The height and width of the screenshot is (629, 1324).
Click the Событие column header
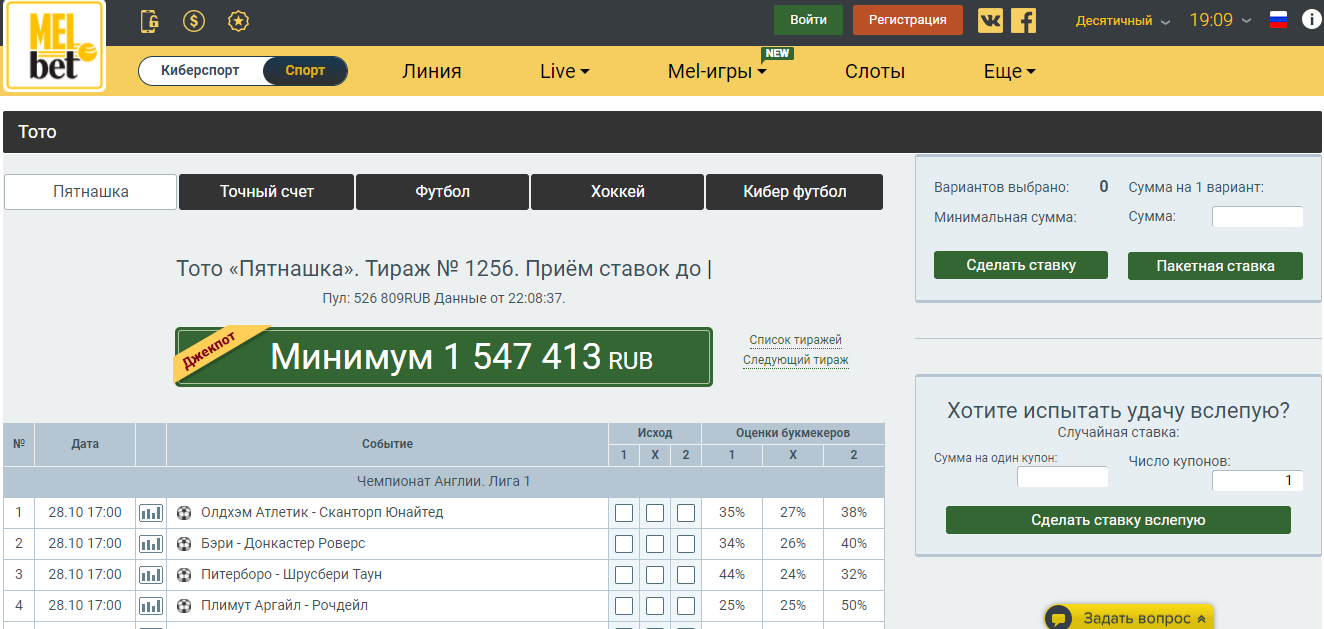[387, 444]
